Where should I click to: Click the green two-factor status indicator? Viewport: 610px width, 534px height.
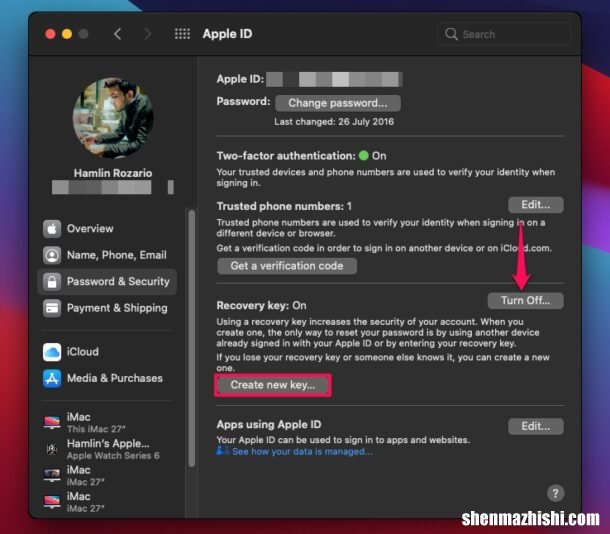coord(363,156)
